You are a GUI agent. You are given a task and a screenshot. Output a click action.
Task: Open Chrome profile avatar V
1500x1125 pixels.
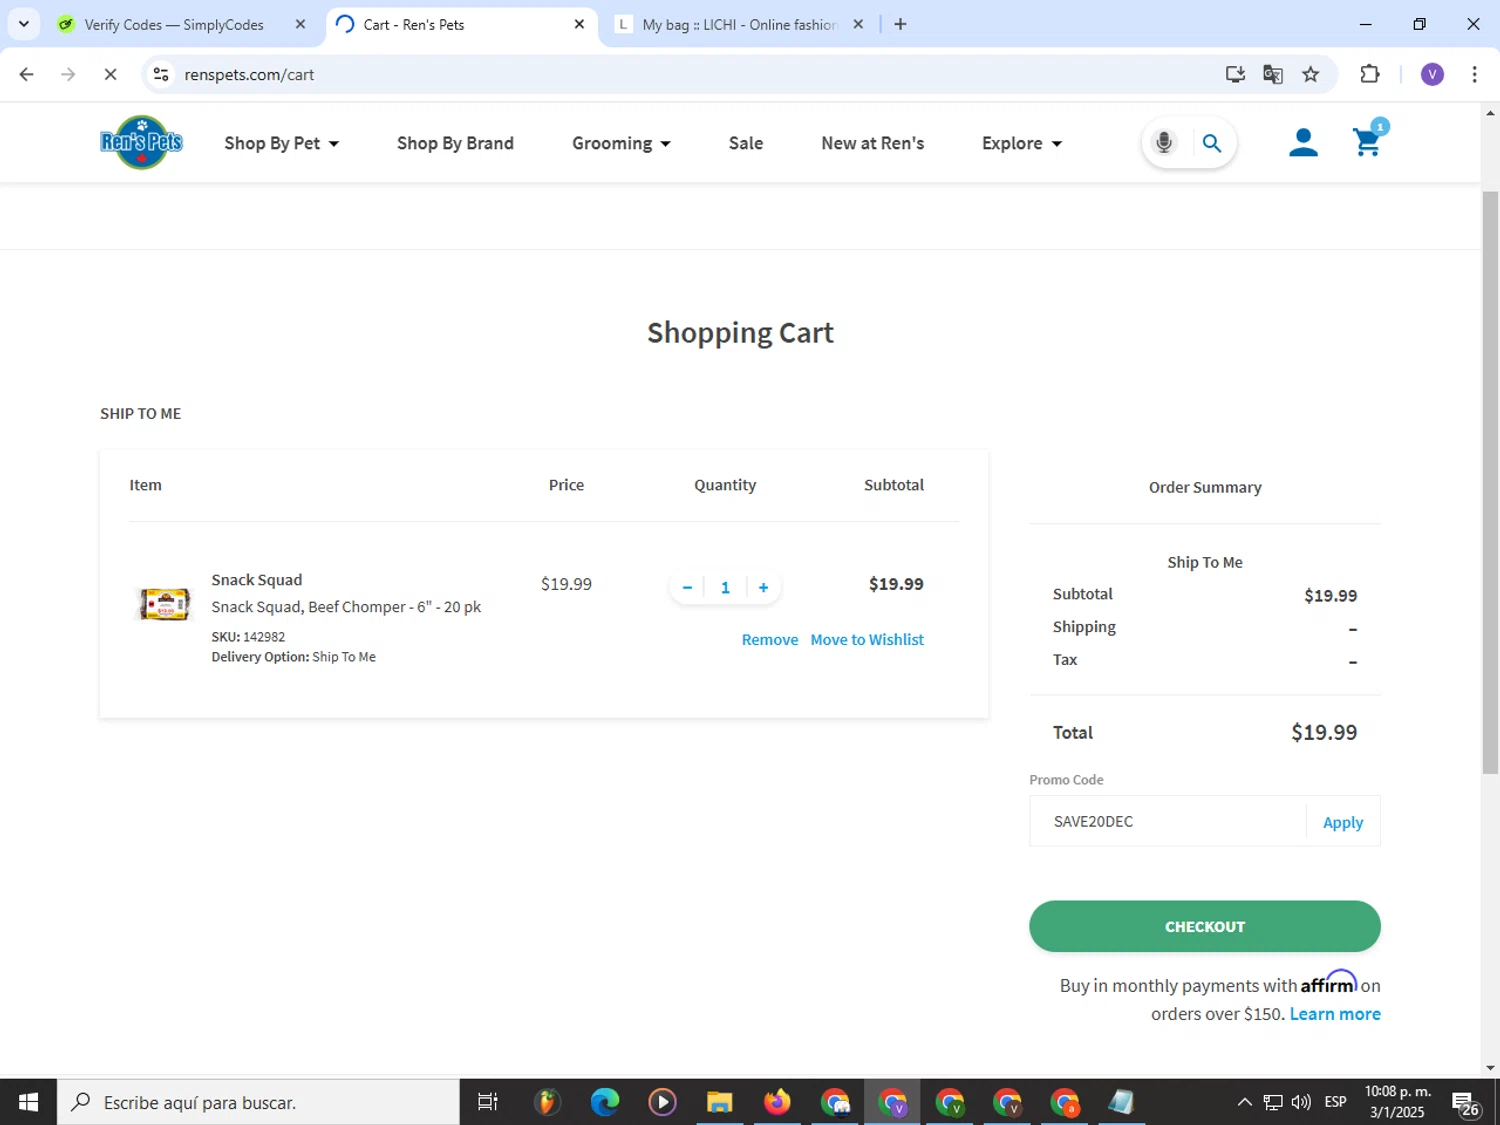(x=1432, y=74)
